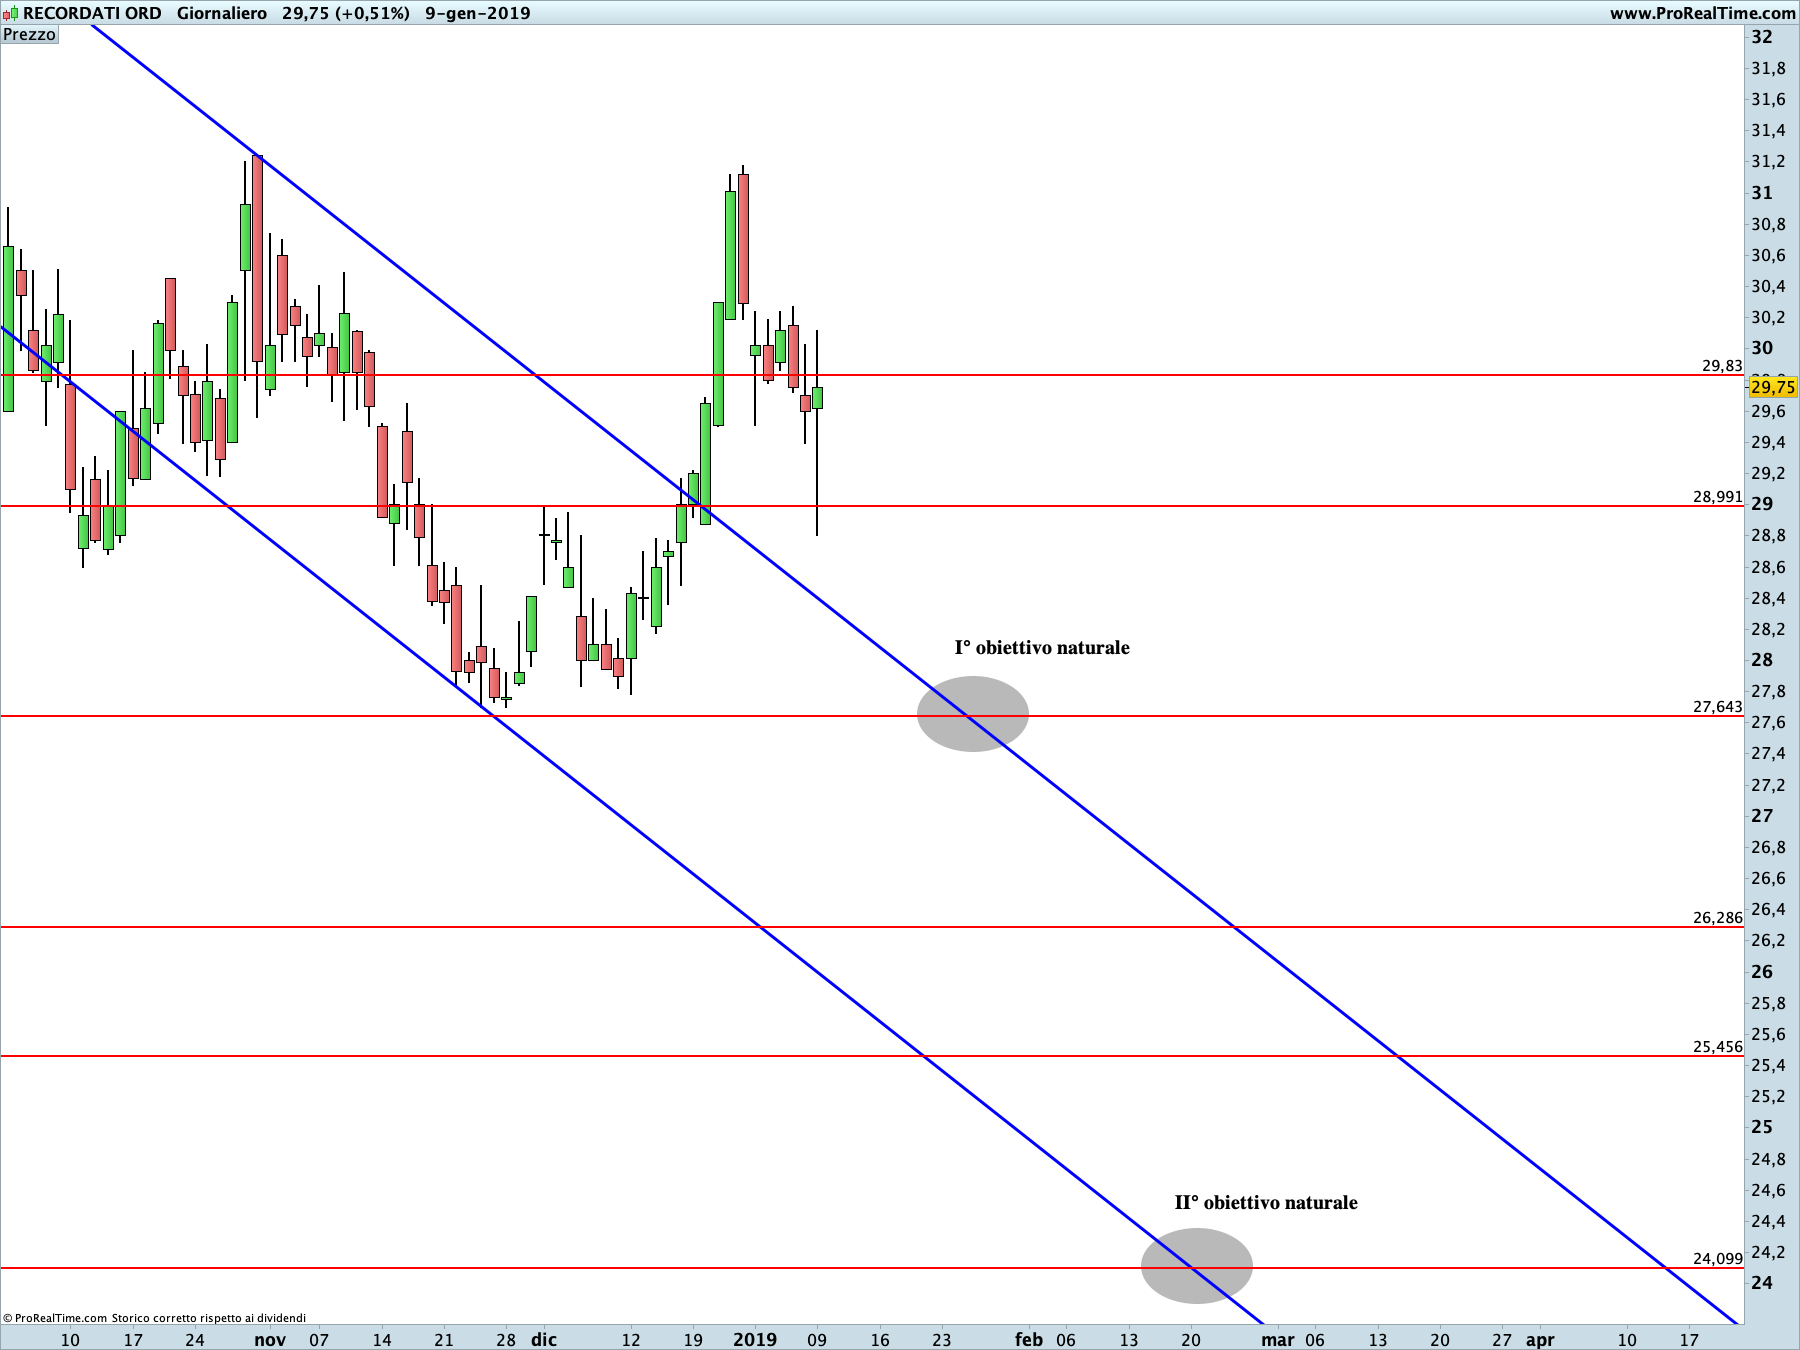This screenshot has height=1350, width=1800.
Task: Click the 2019 year marker on time axis
Action: [x=755, y=1339]
